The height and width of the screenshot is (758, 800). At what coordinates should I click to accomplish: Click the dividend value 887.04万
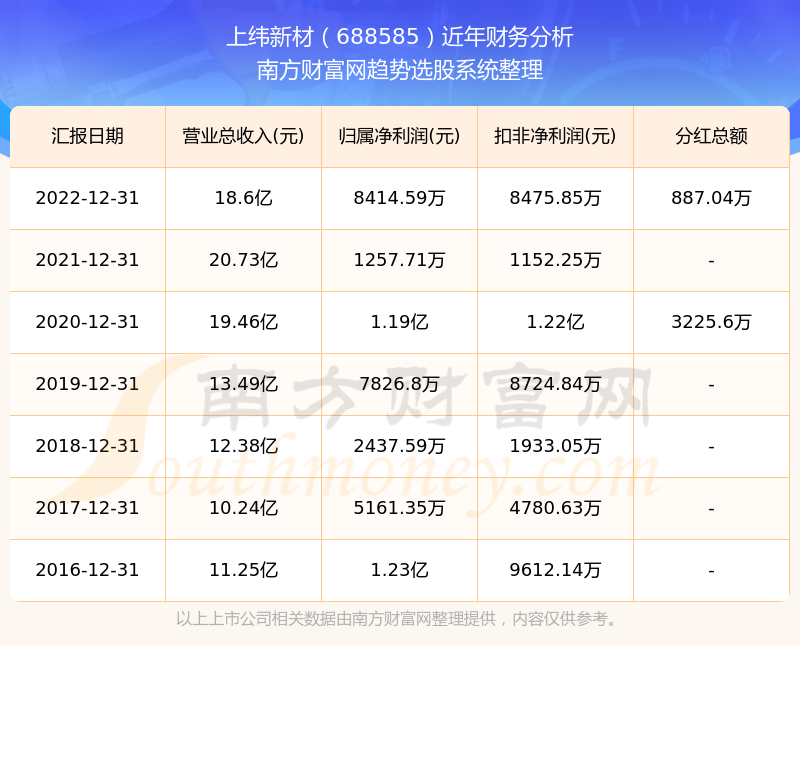711,198
